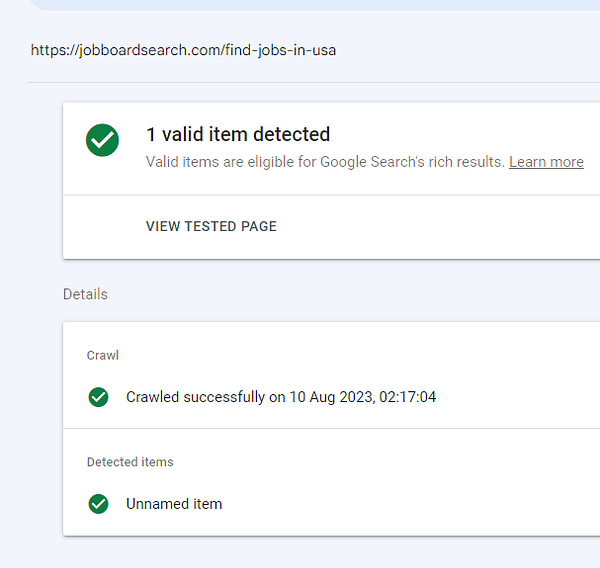Click the green check icon beside Unnamed item
Viewport: 600px width, 568px height.
click(98, 504)
